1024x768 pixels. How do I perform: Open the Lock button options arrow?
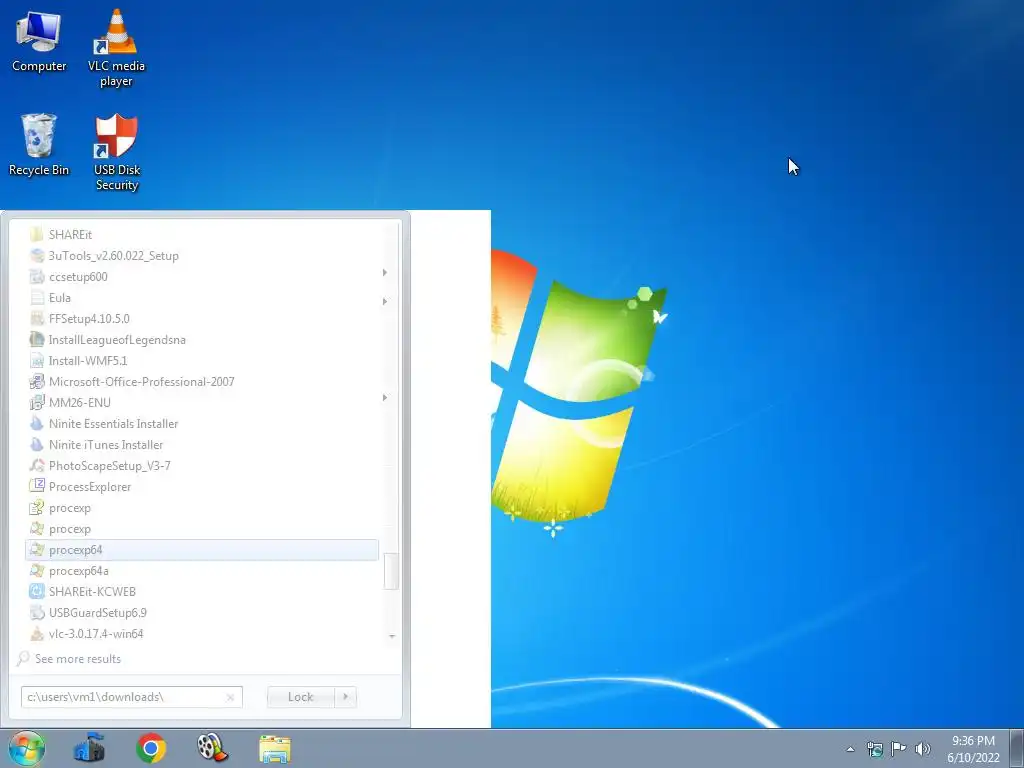pos(345,697)
